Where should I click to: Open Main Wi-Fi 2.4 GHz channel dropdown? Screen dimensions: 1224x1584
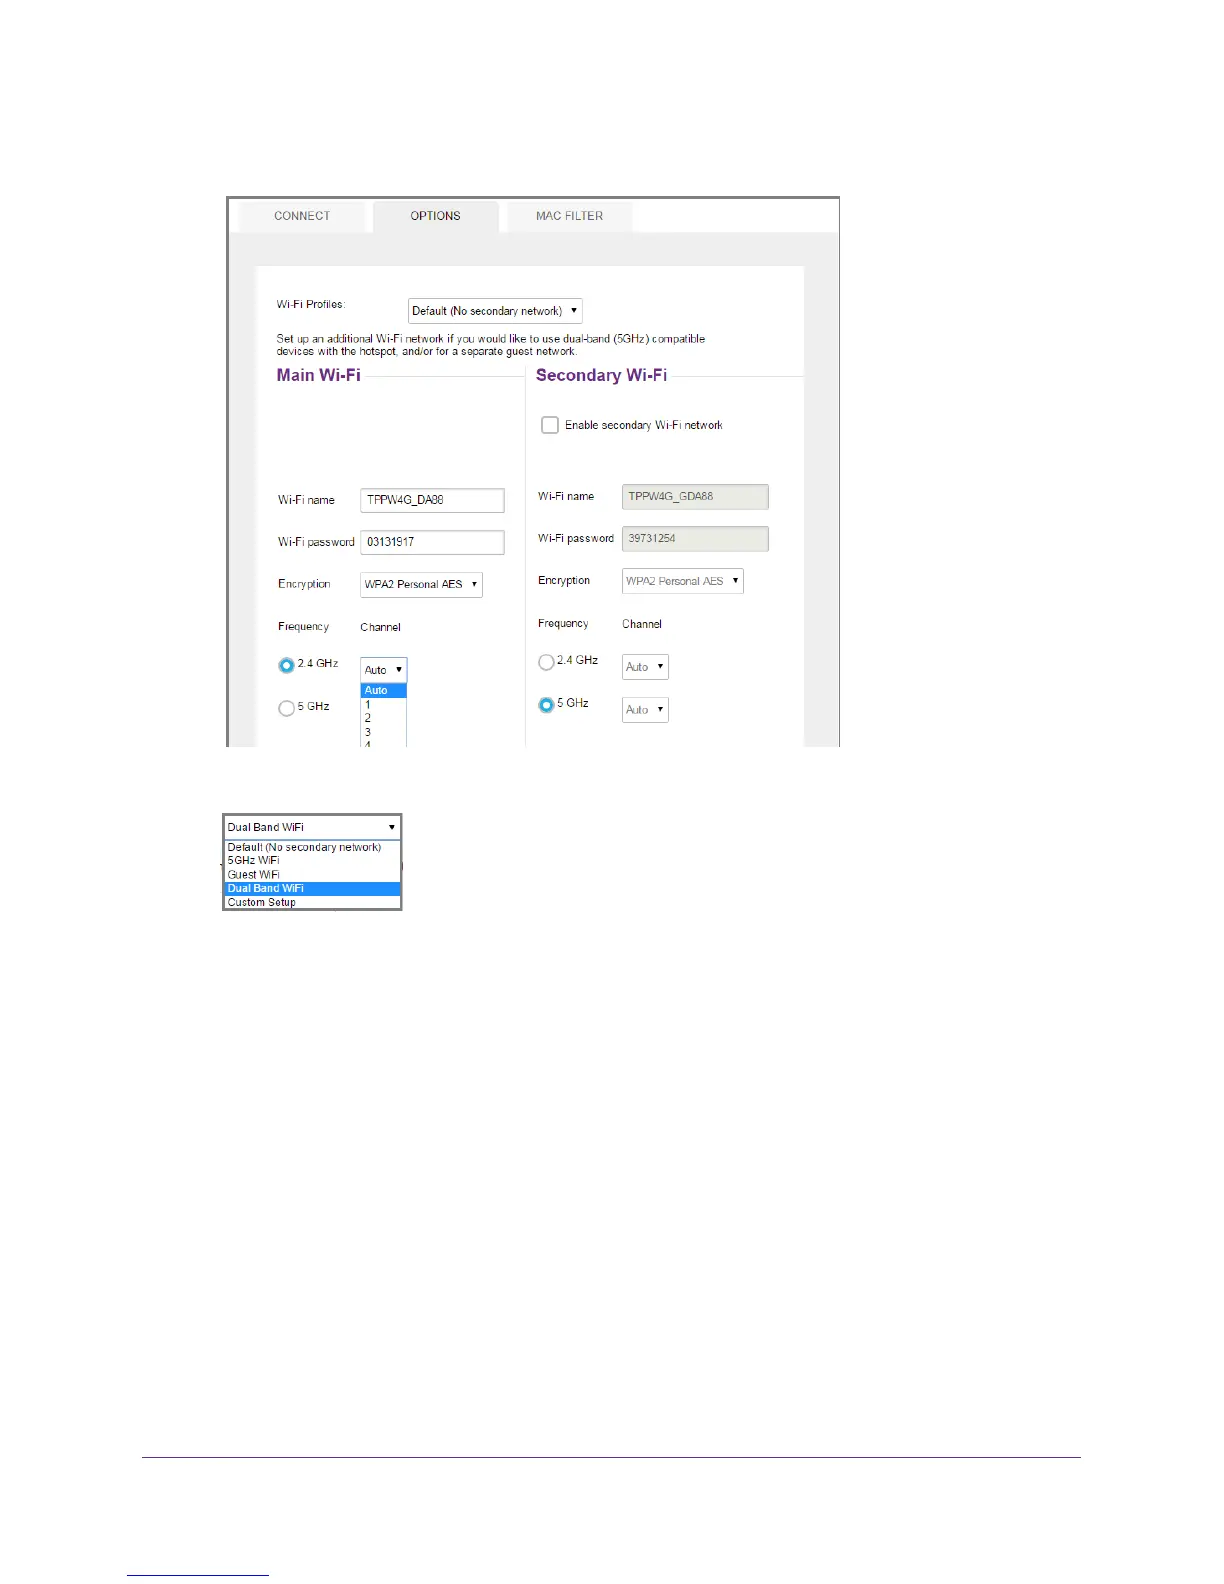tap(384, 670)
